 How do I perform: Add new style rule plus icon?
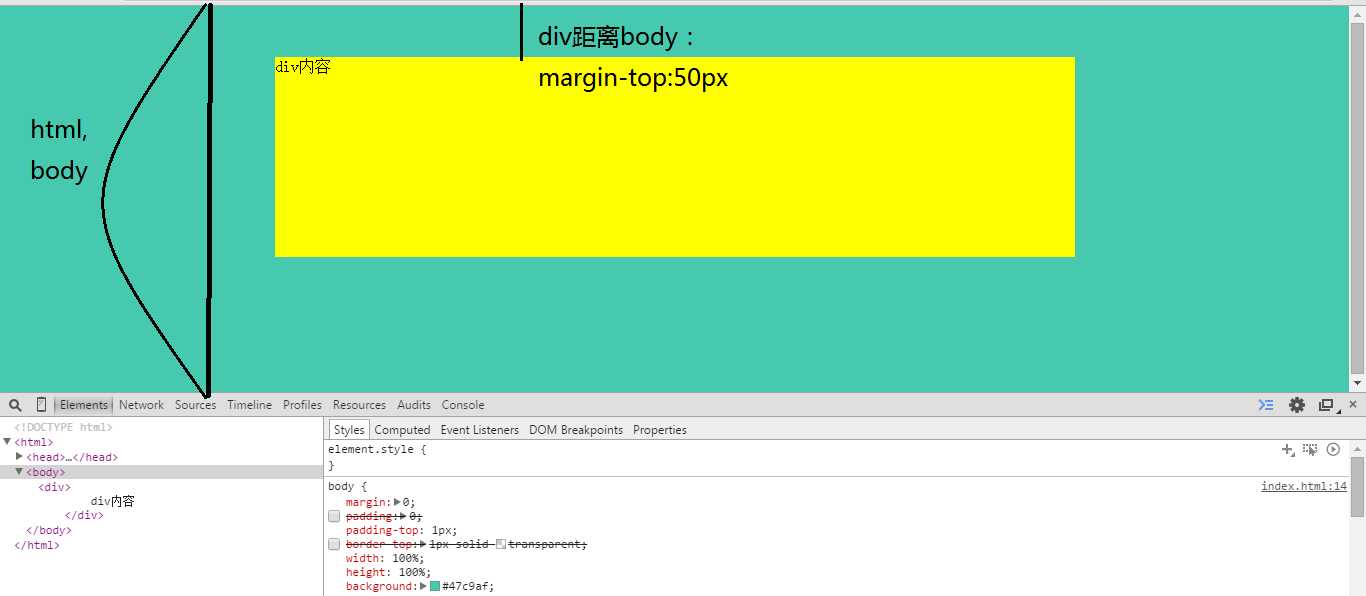(1288, 450)
